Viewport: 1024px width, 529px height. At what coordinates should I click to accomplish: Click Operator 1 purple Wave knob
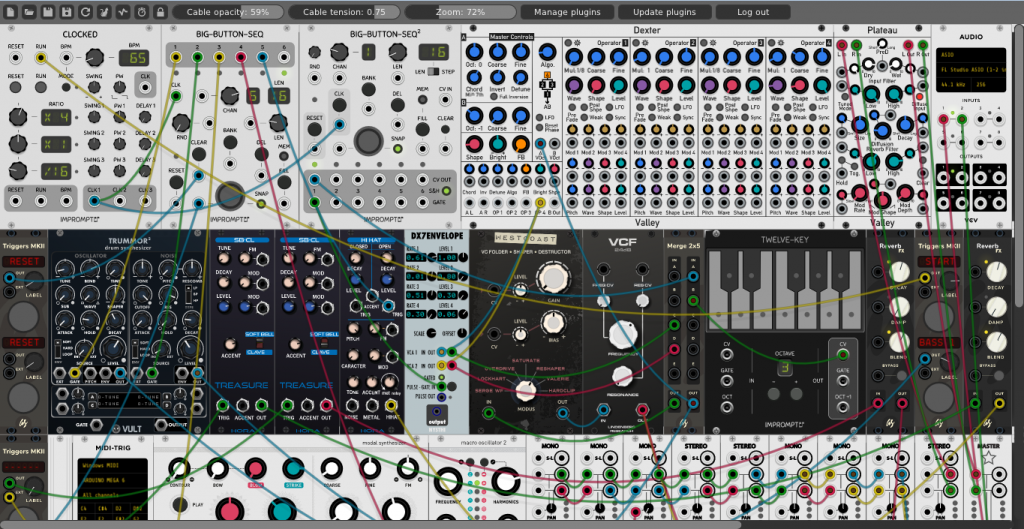[574, 85]
